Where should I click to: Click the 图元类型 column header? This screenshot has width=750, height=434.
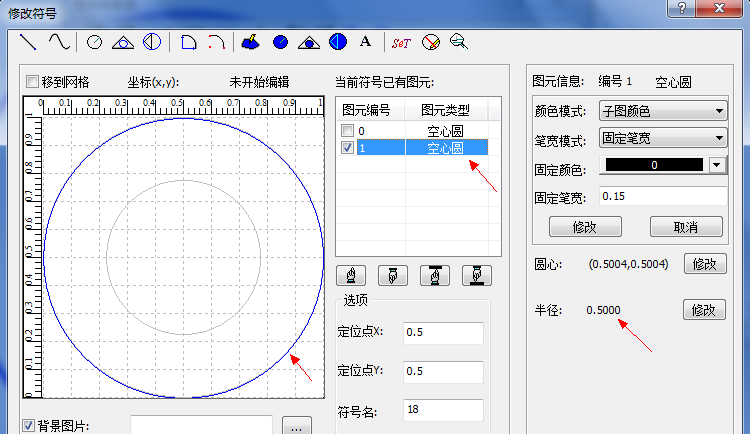(445, 110)
